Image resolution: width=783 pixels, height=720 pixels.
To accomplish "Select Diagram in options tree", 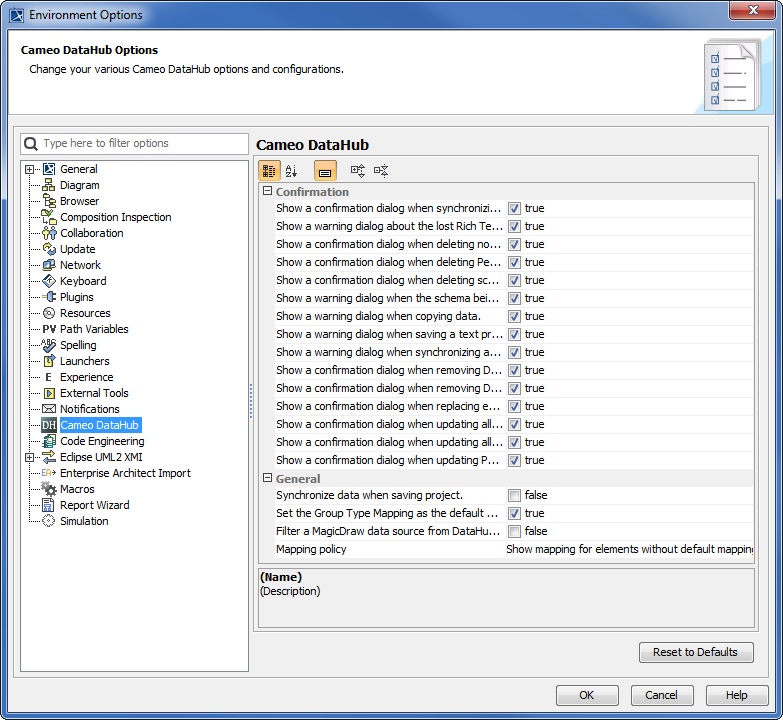I will pos(80,185).
